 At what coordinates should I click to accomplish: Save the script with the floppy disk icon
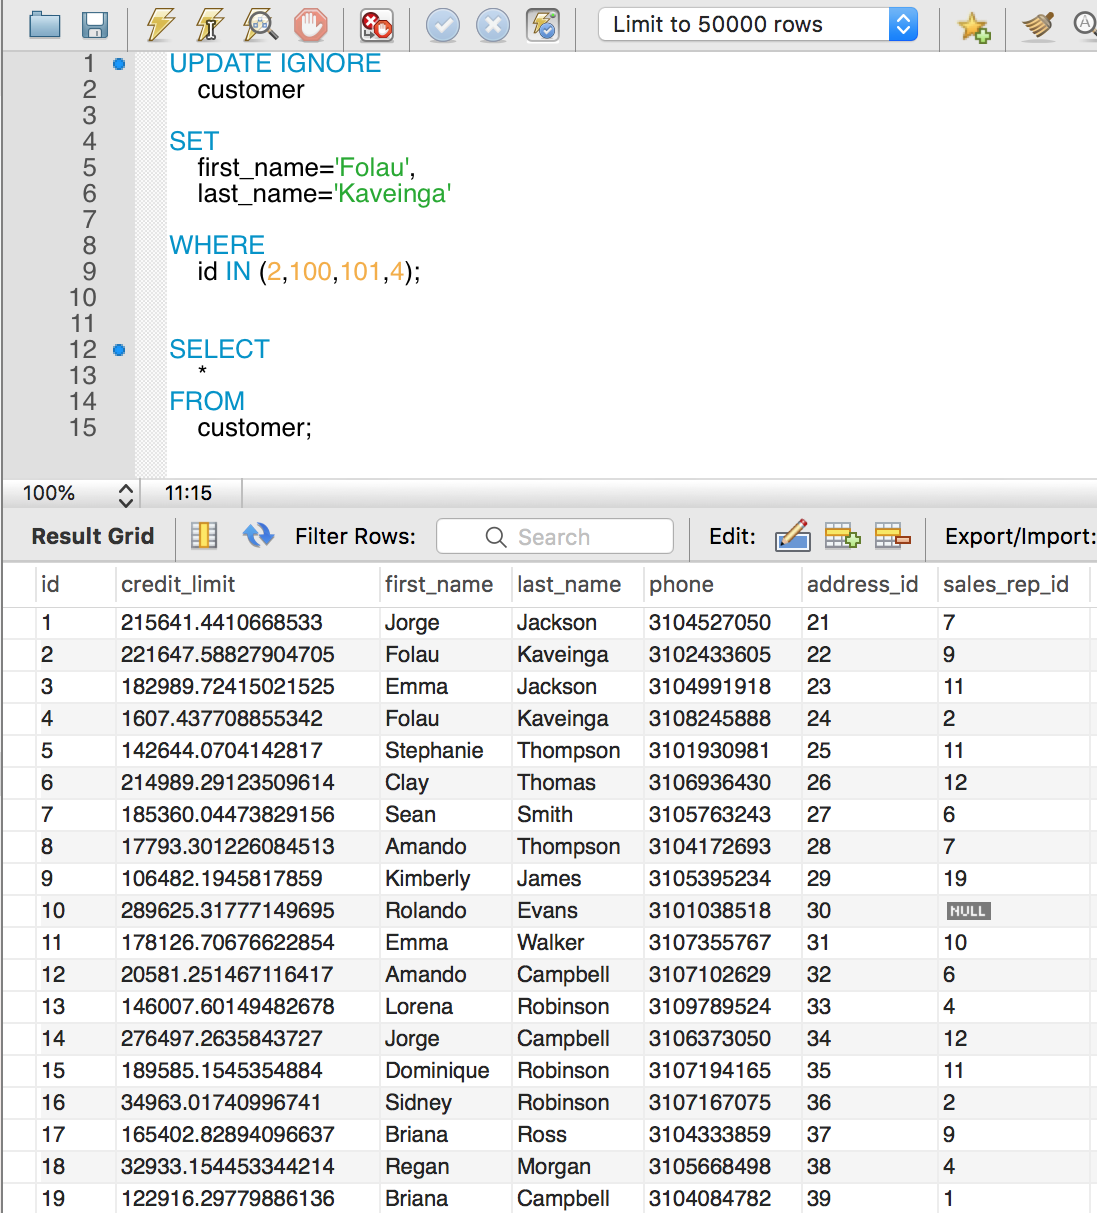tap(95, 25)
